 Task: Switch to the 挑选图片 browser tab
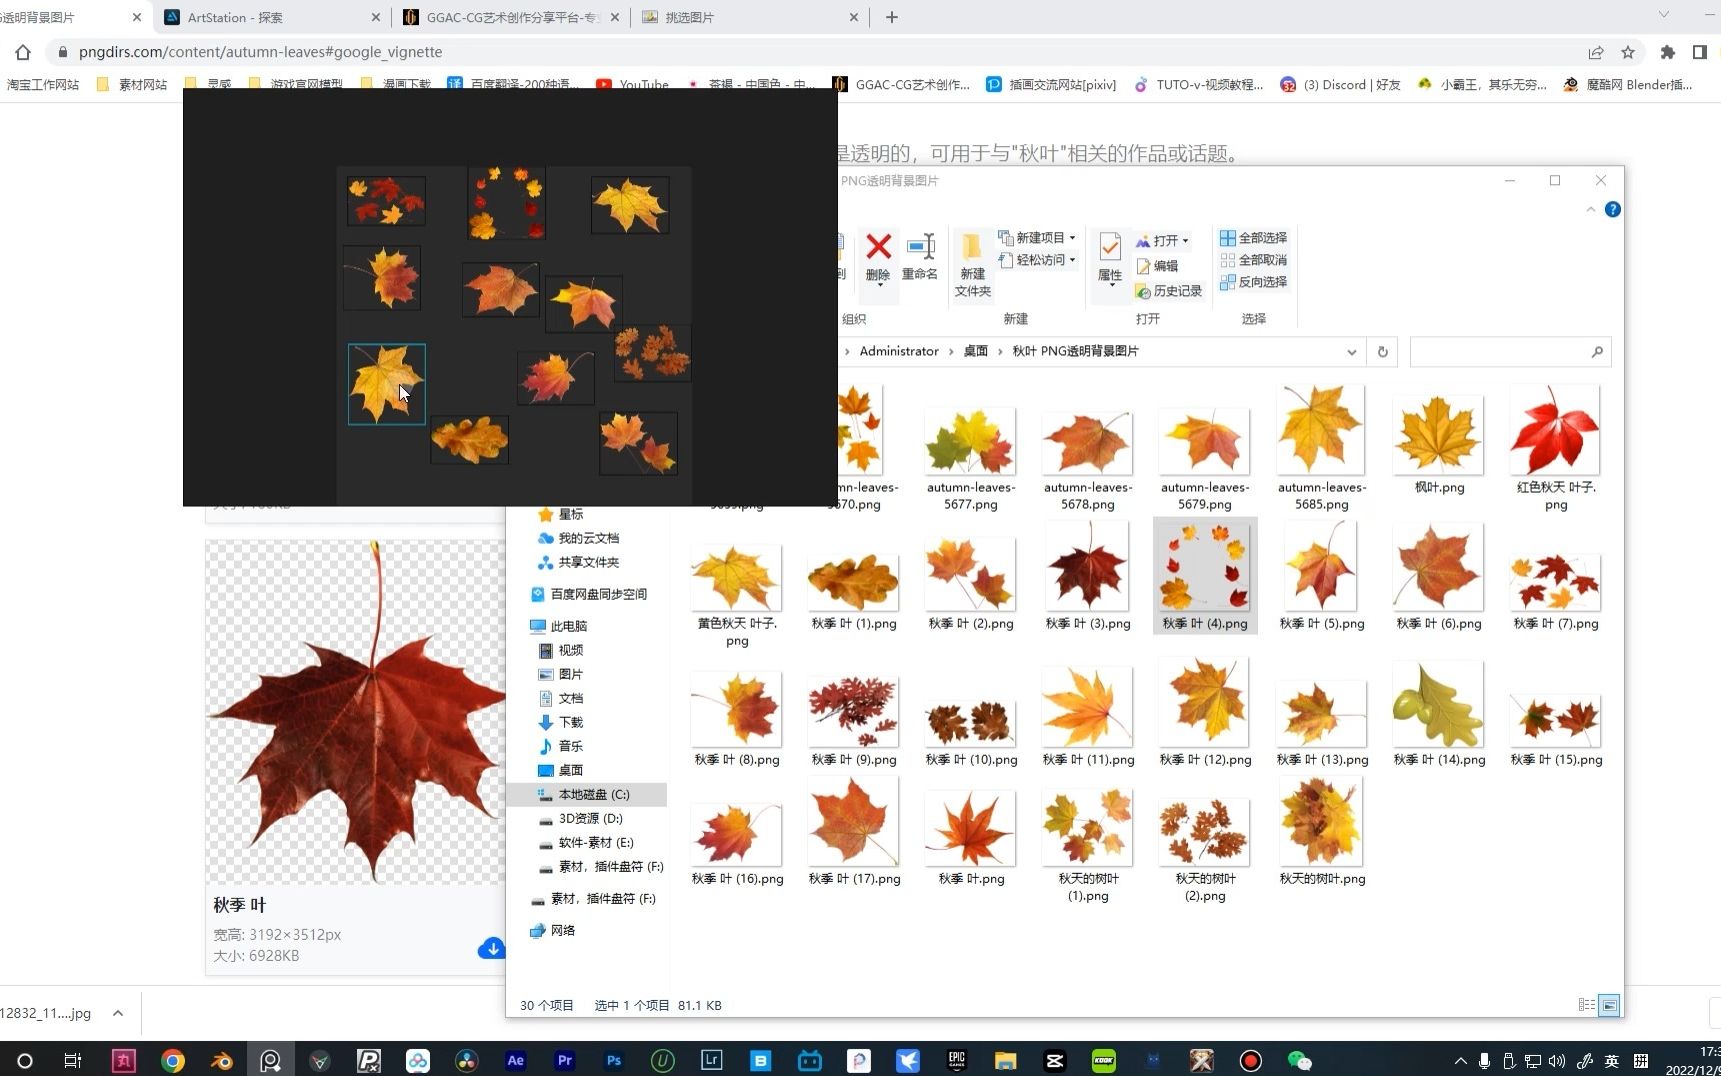(x=690, y=17)
